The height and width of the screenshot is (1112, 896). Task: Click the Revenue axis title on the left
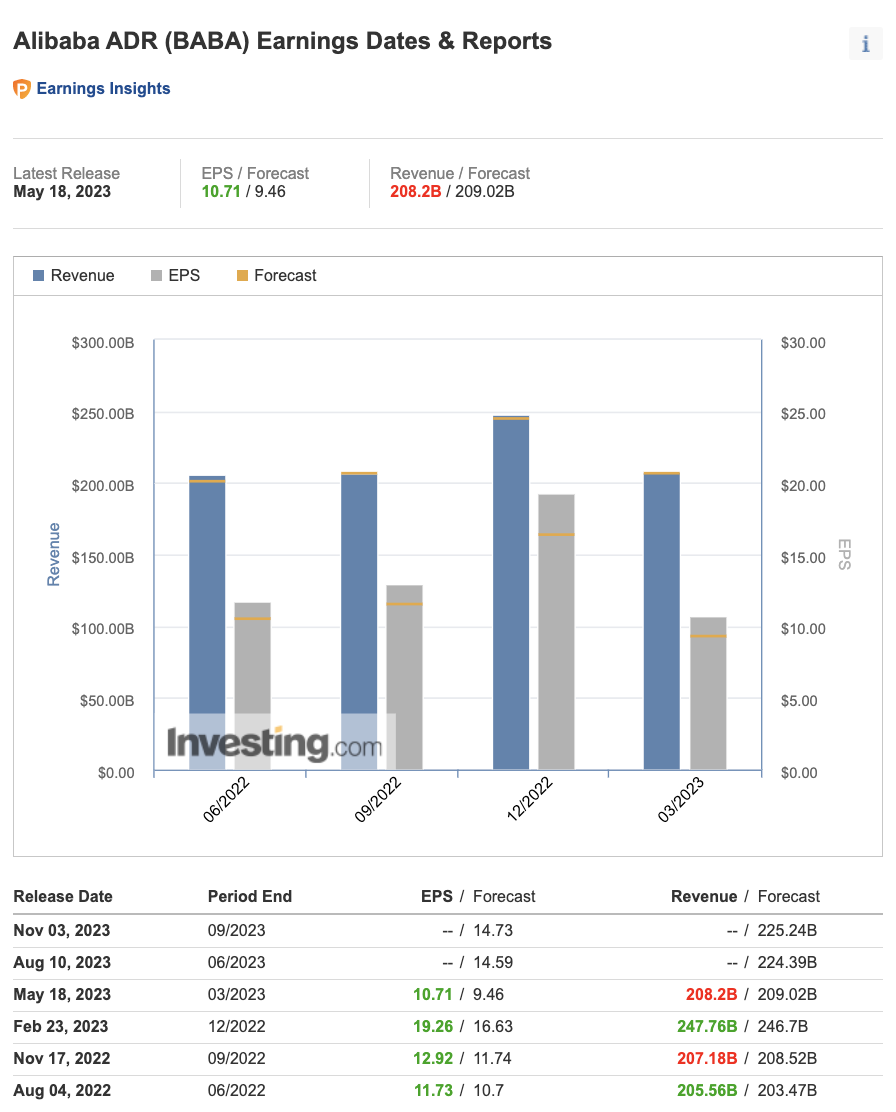53,555
